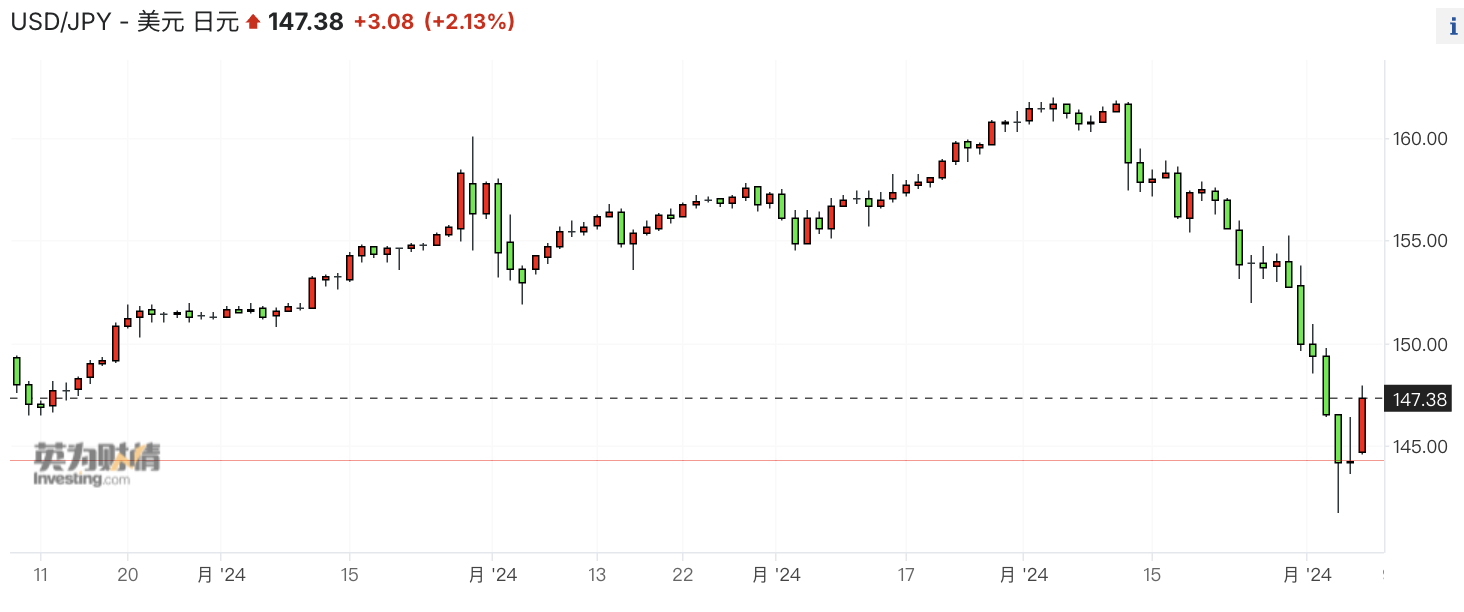This screenshot has width=1464, height=612.
Task: Click the black 147.38 tag on price axis
Action: pos(1419,399)
